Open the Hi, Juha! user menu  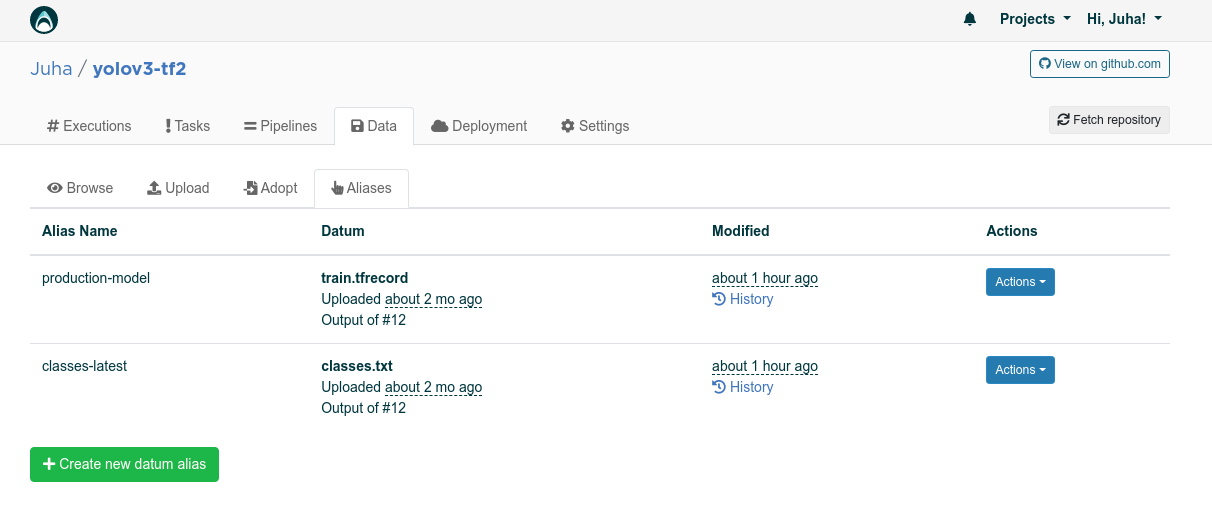tap(1124, 19)
